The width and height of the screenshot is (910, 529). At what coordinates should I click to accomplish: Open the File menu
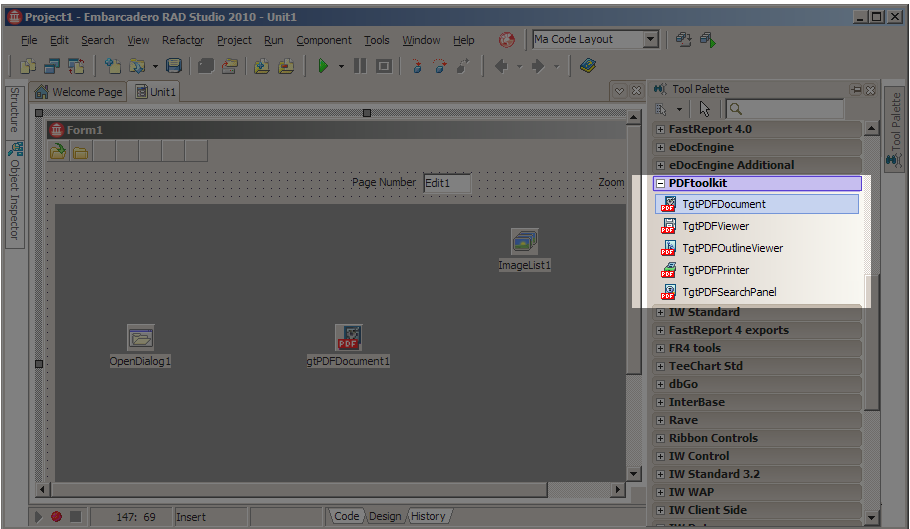click(x=29, y=40)
